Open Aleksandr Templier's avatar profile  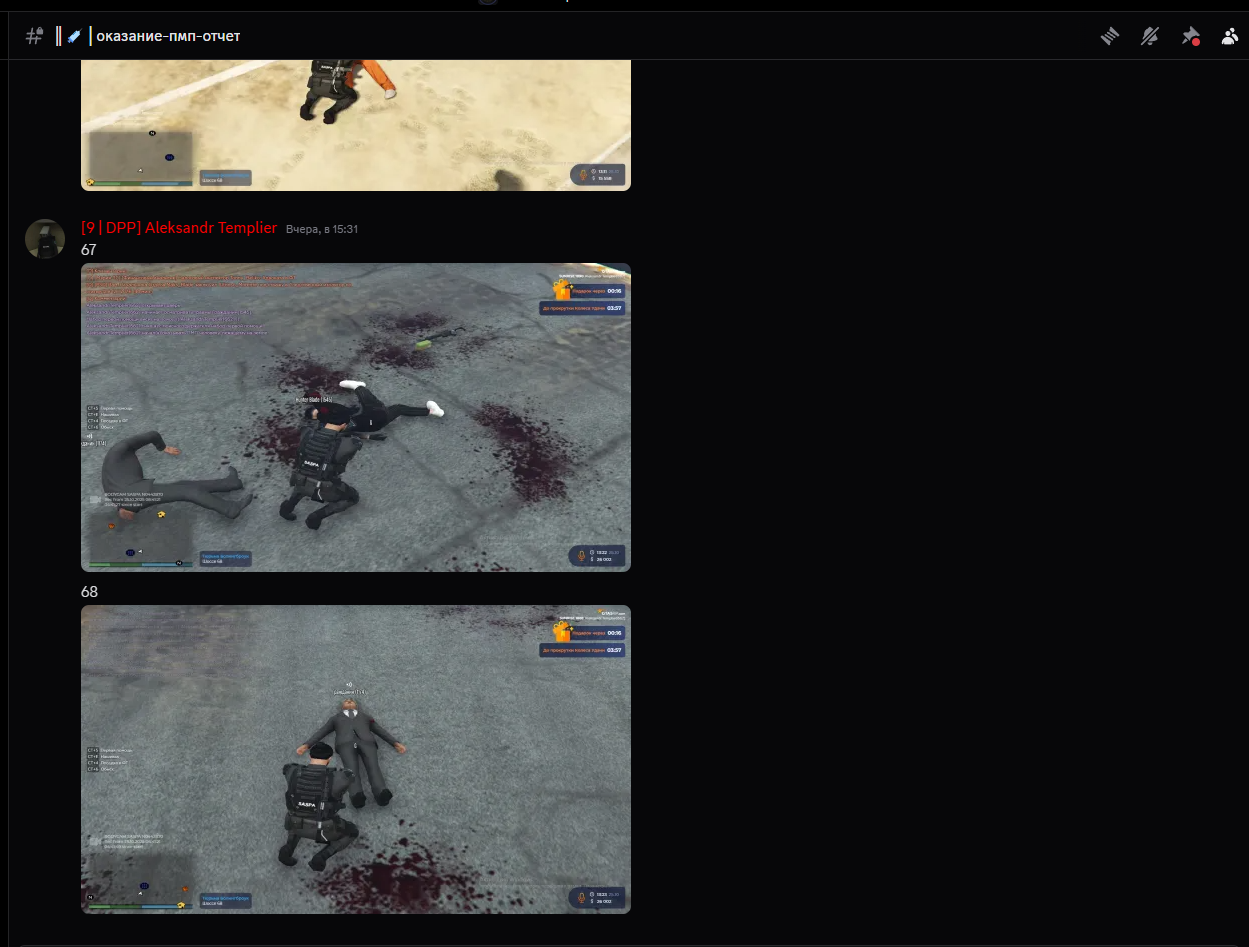point(45,239)
